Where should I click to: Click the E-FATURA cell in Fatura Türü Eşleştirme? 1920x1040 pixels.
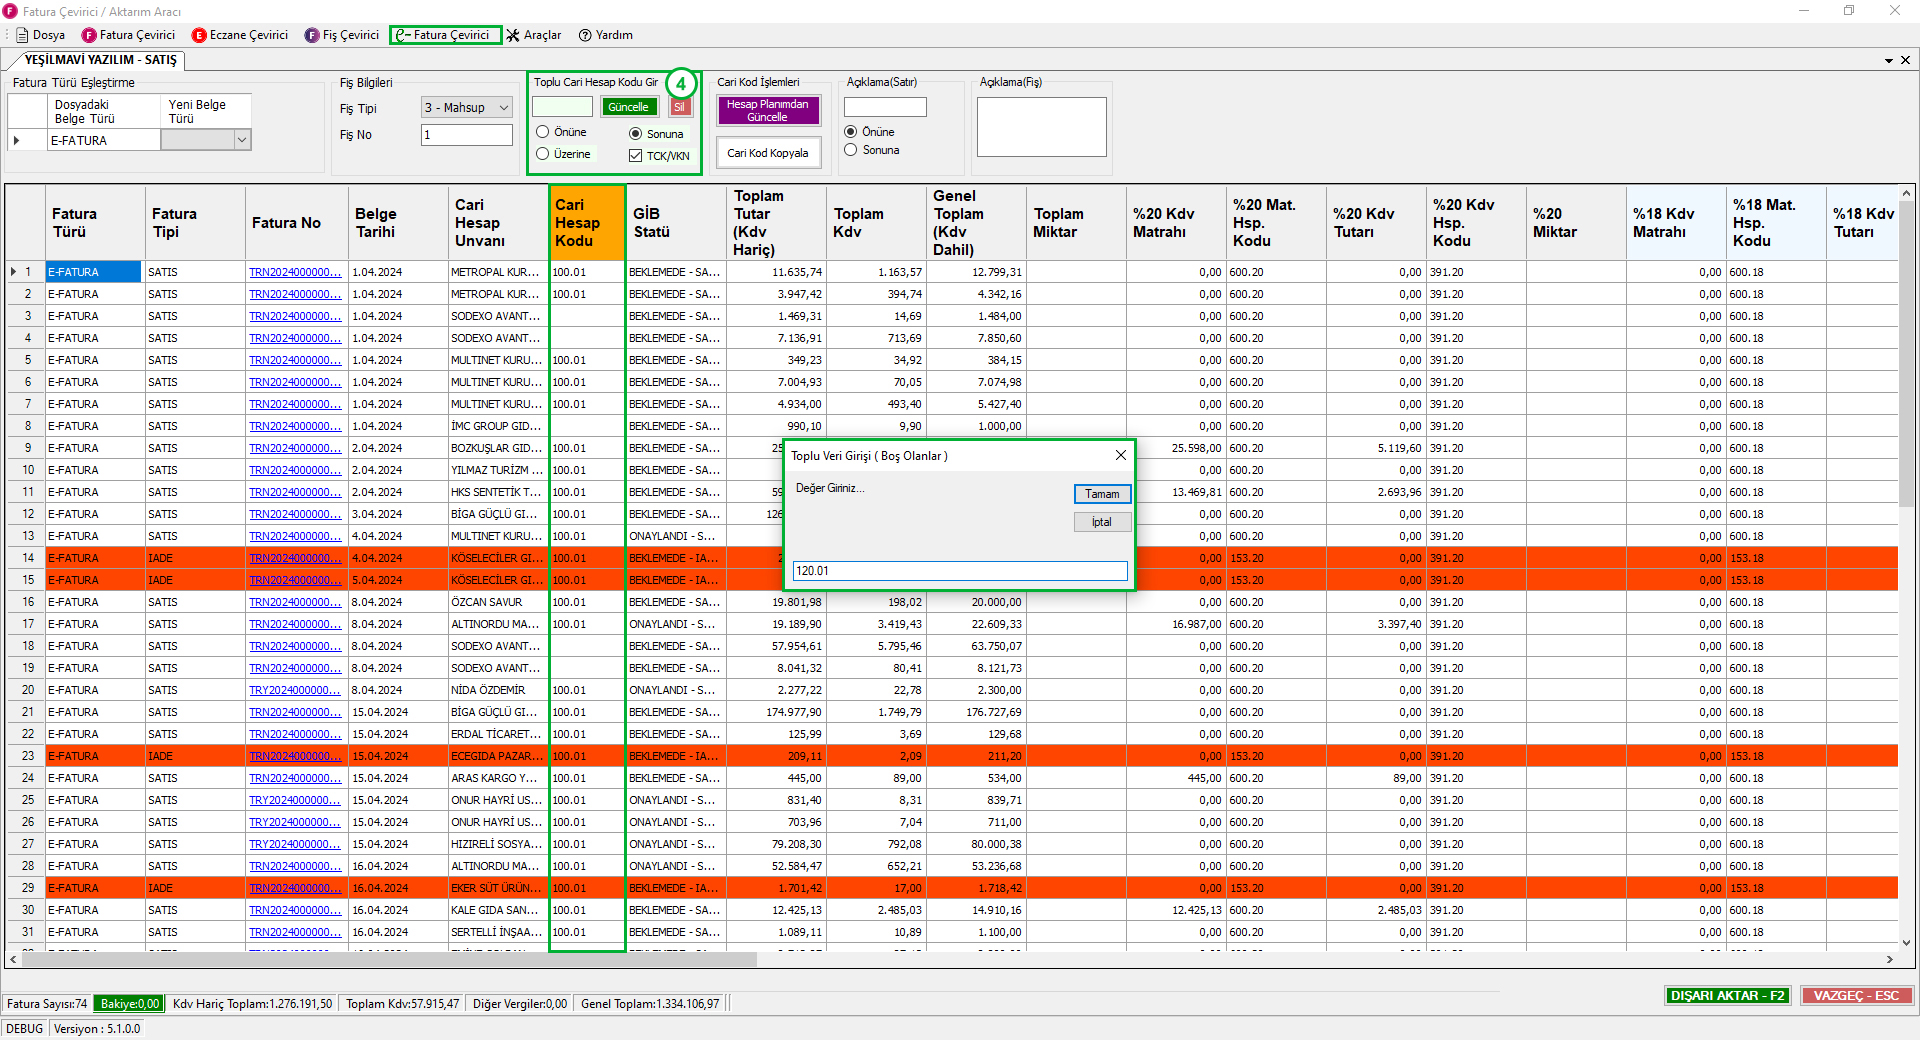point(104,141)
